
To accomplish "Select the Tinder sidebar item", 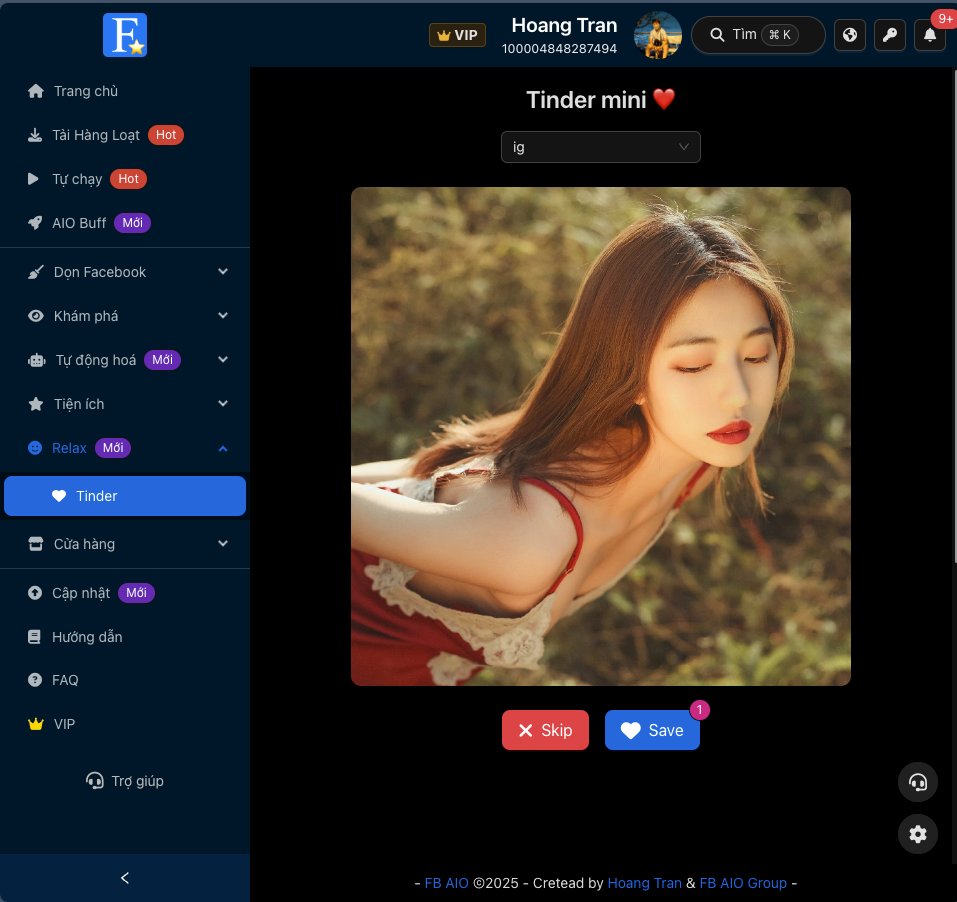I will pos(125,496).
